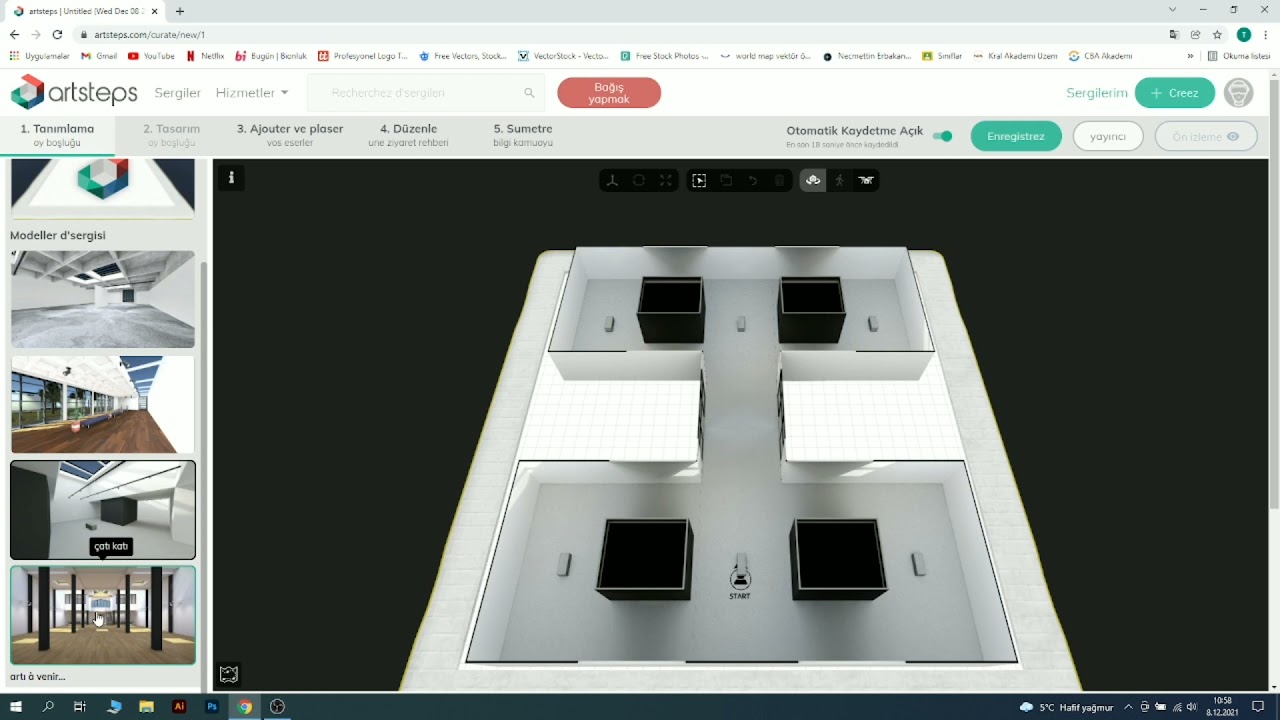The height and width of the screenshot is (720, 1280).
Task: Show hidden system tray icons
Action: pos(1128,707)
